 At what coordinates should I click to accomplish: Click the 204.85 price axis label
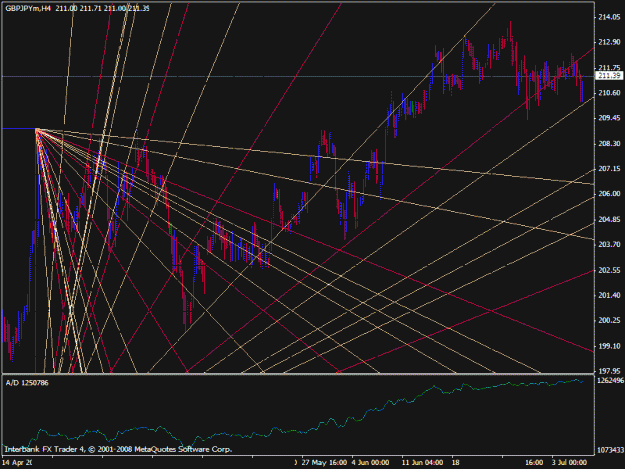tap(609, 219)
